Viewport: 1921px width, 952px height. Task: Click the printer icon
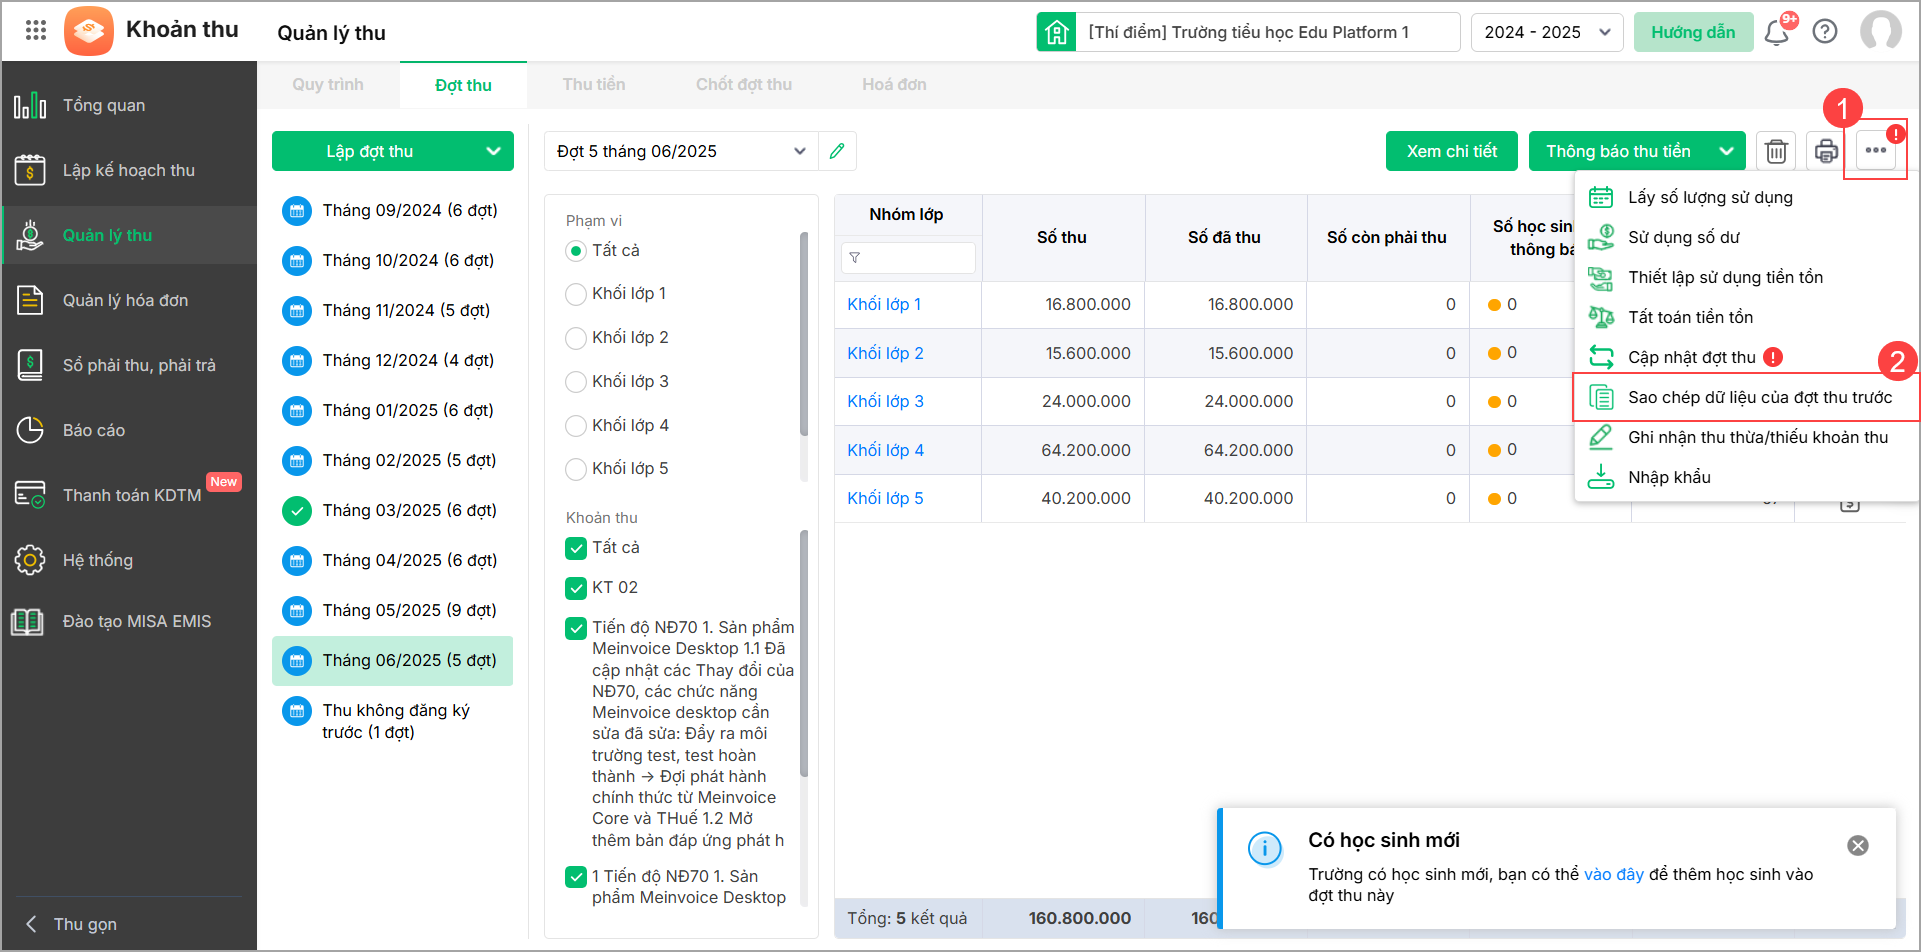click(x=1826, y=151)
